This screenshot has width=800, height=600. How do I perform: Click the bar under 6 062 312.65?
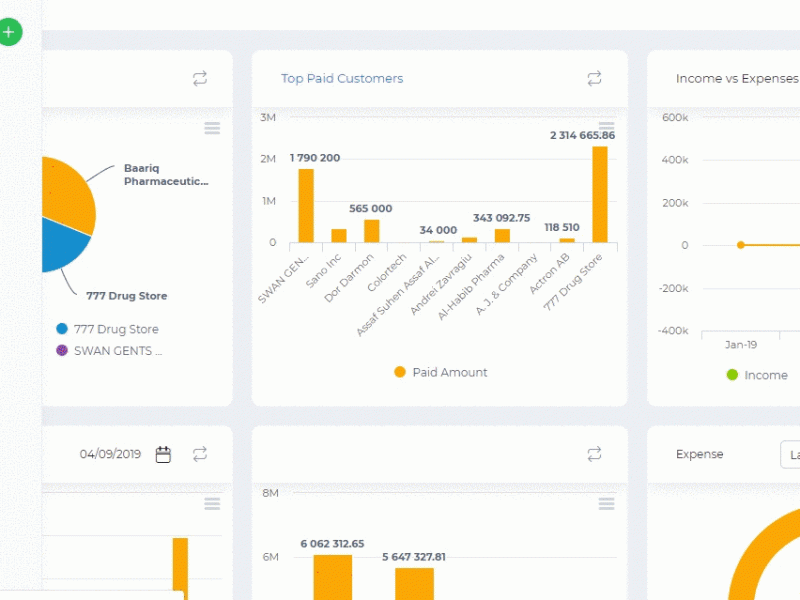point(333,578)
